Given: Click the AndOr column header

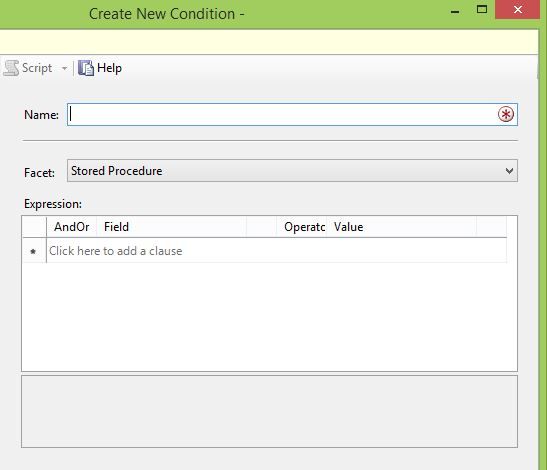Looking at the screenshot, I should point(72,227).
